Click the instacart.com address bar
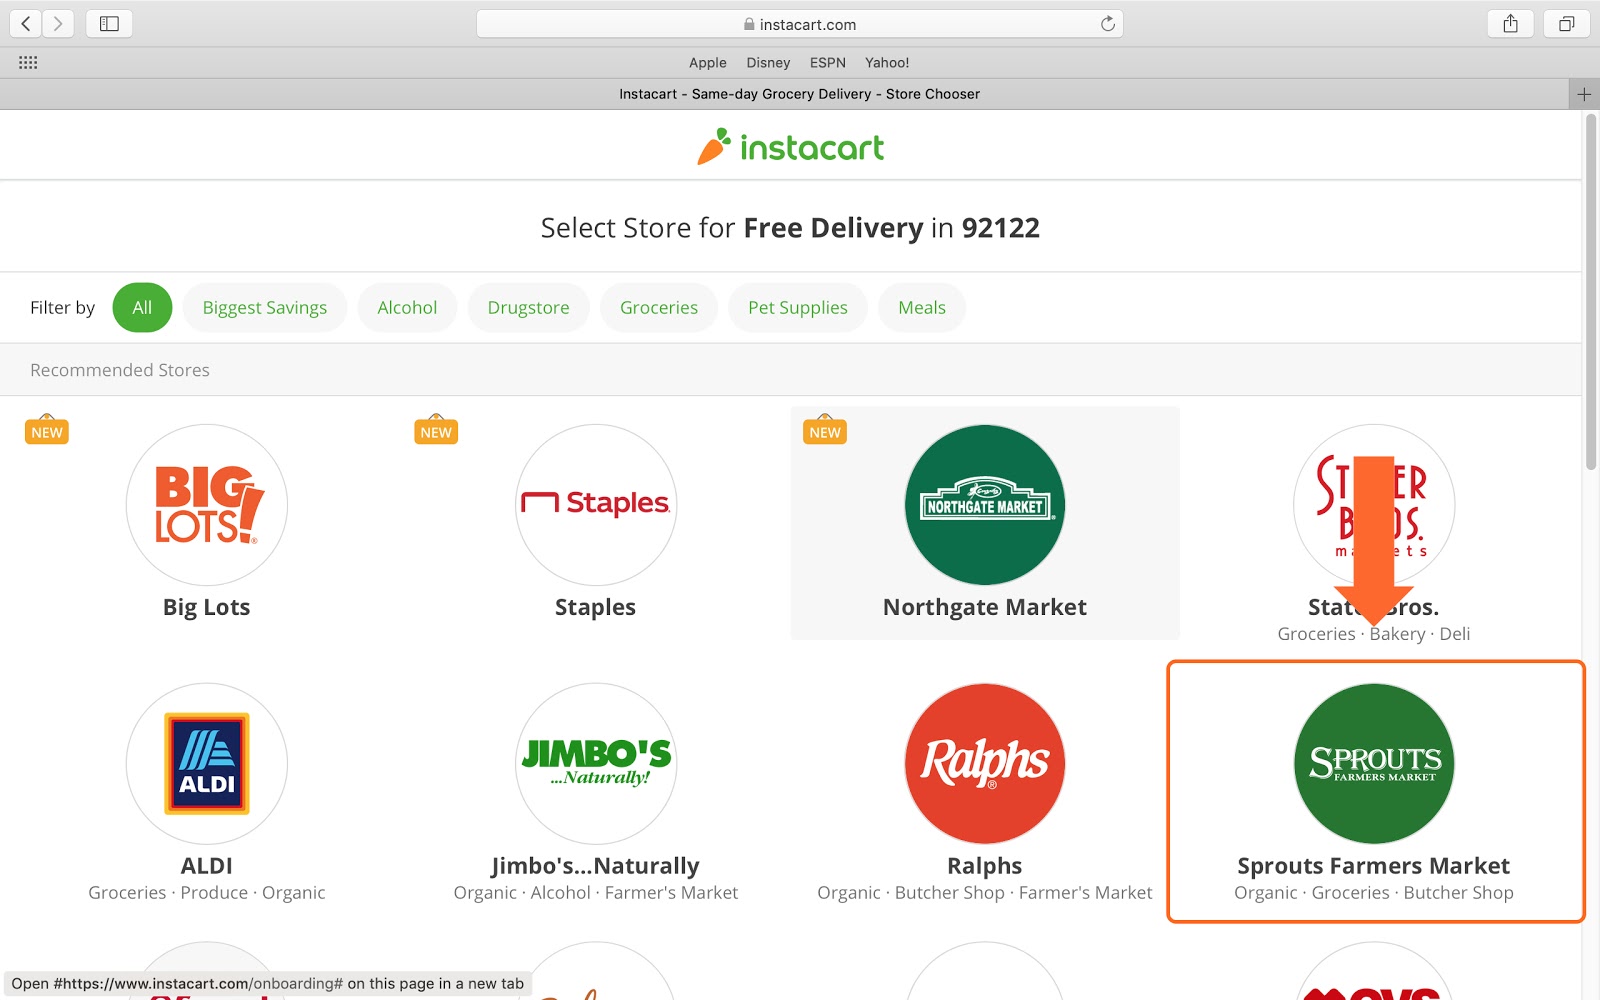Screen dimensions: 1600x1000 pyautogui.click(x=800, y=24)
